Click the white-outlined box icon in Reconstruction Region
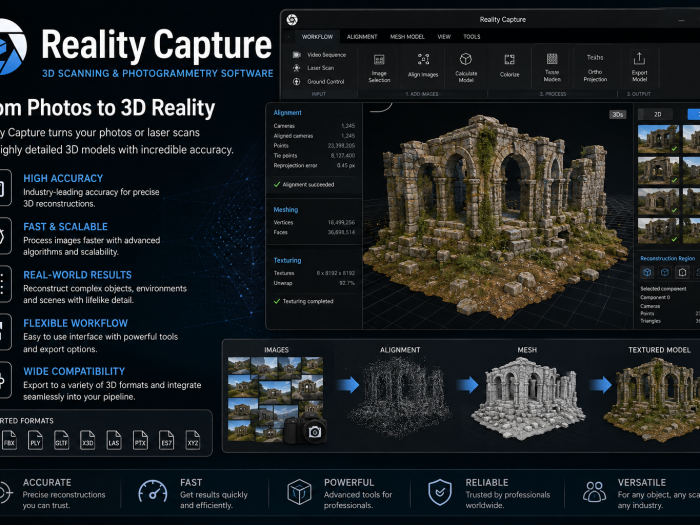The width and height of the screenshot is (700, 525). coord(682,272)
